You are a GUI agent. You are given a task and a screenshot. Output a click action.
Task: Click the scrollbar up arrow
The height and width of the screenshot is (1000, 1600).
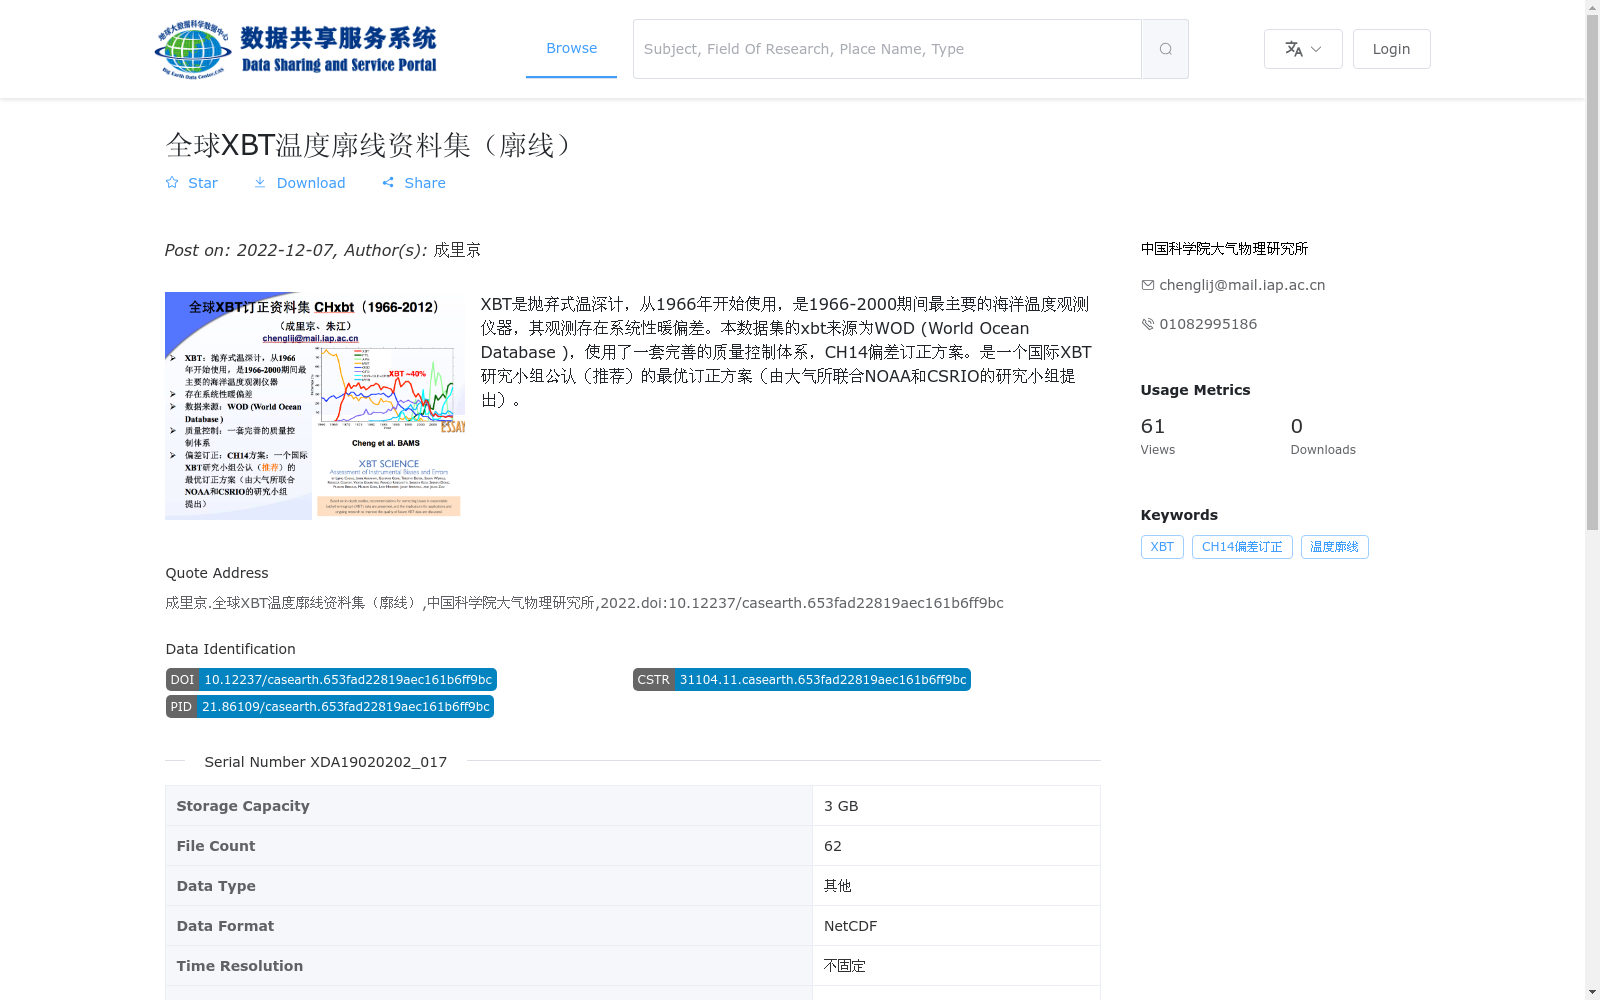pyautogui.click(x=1592, y=8)
